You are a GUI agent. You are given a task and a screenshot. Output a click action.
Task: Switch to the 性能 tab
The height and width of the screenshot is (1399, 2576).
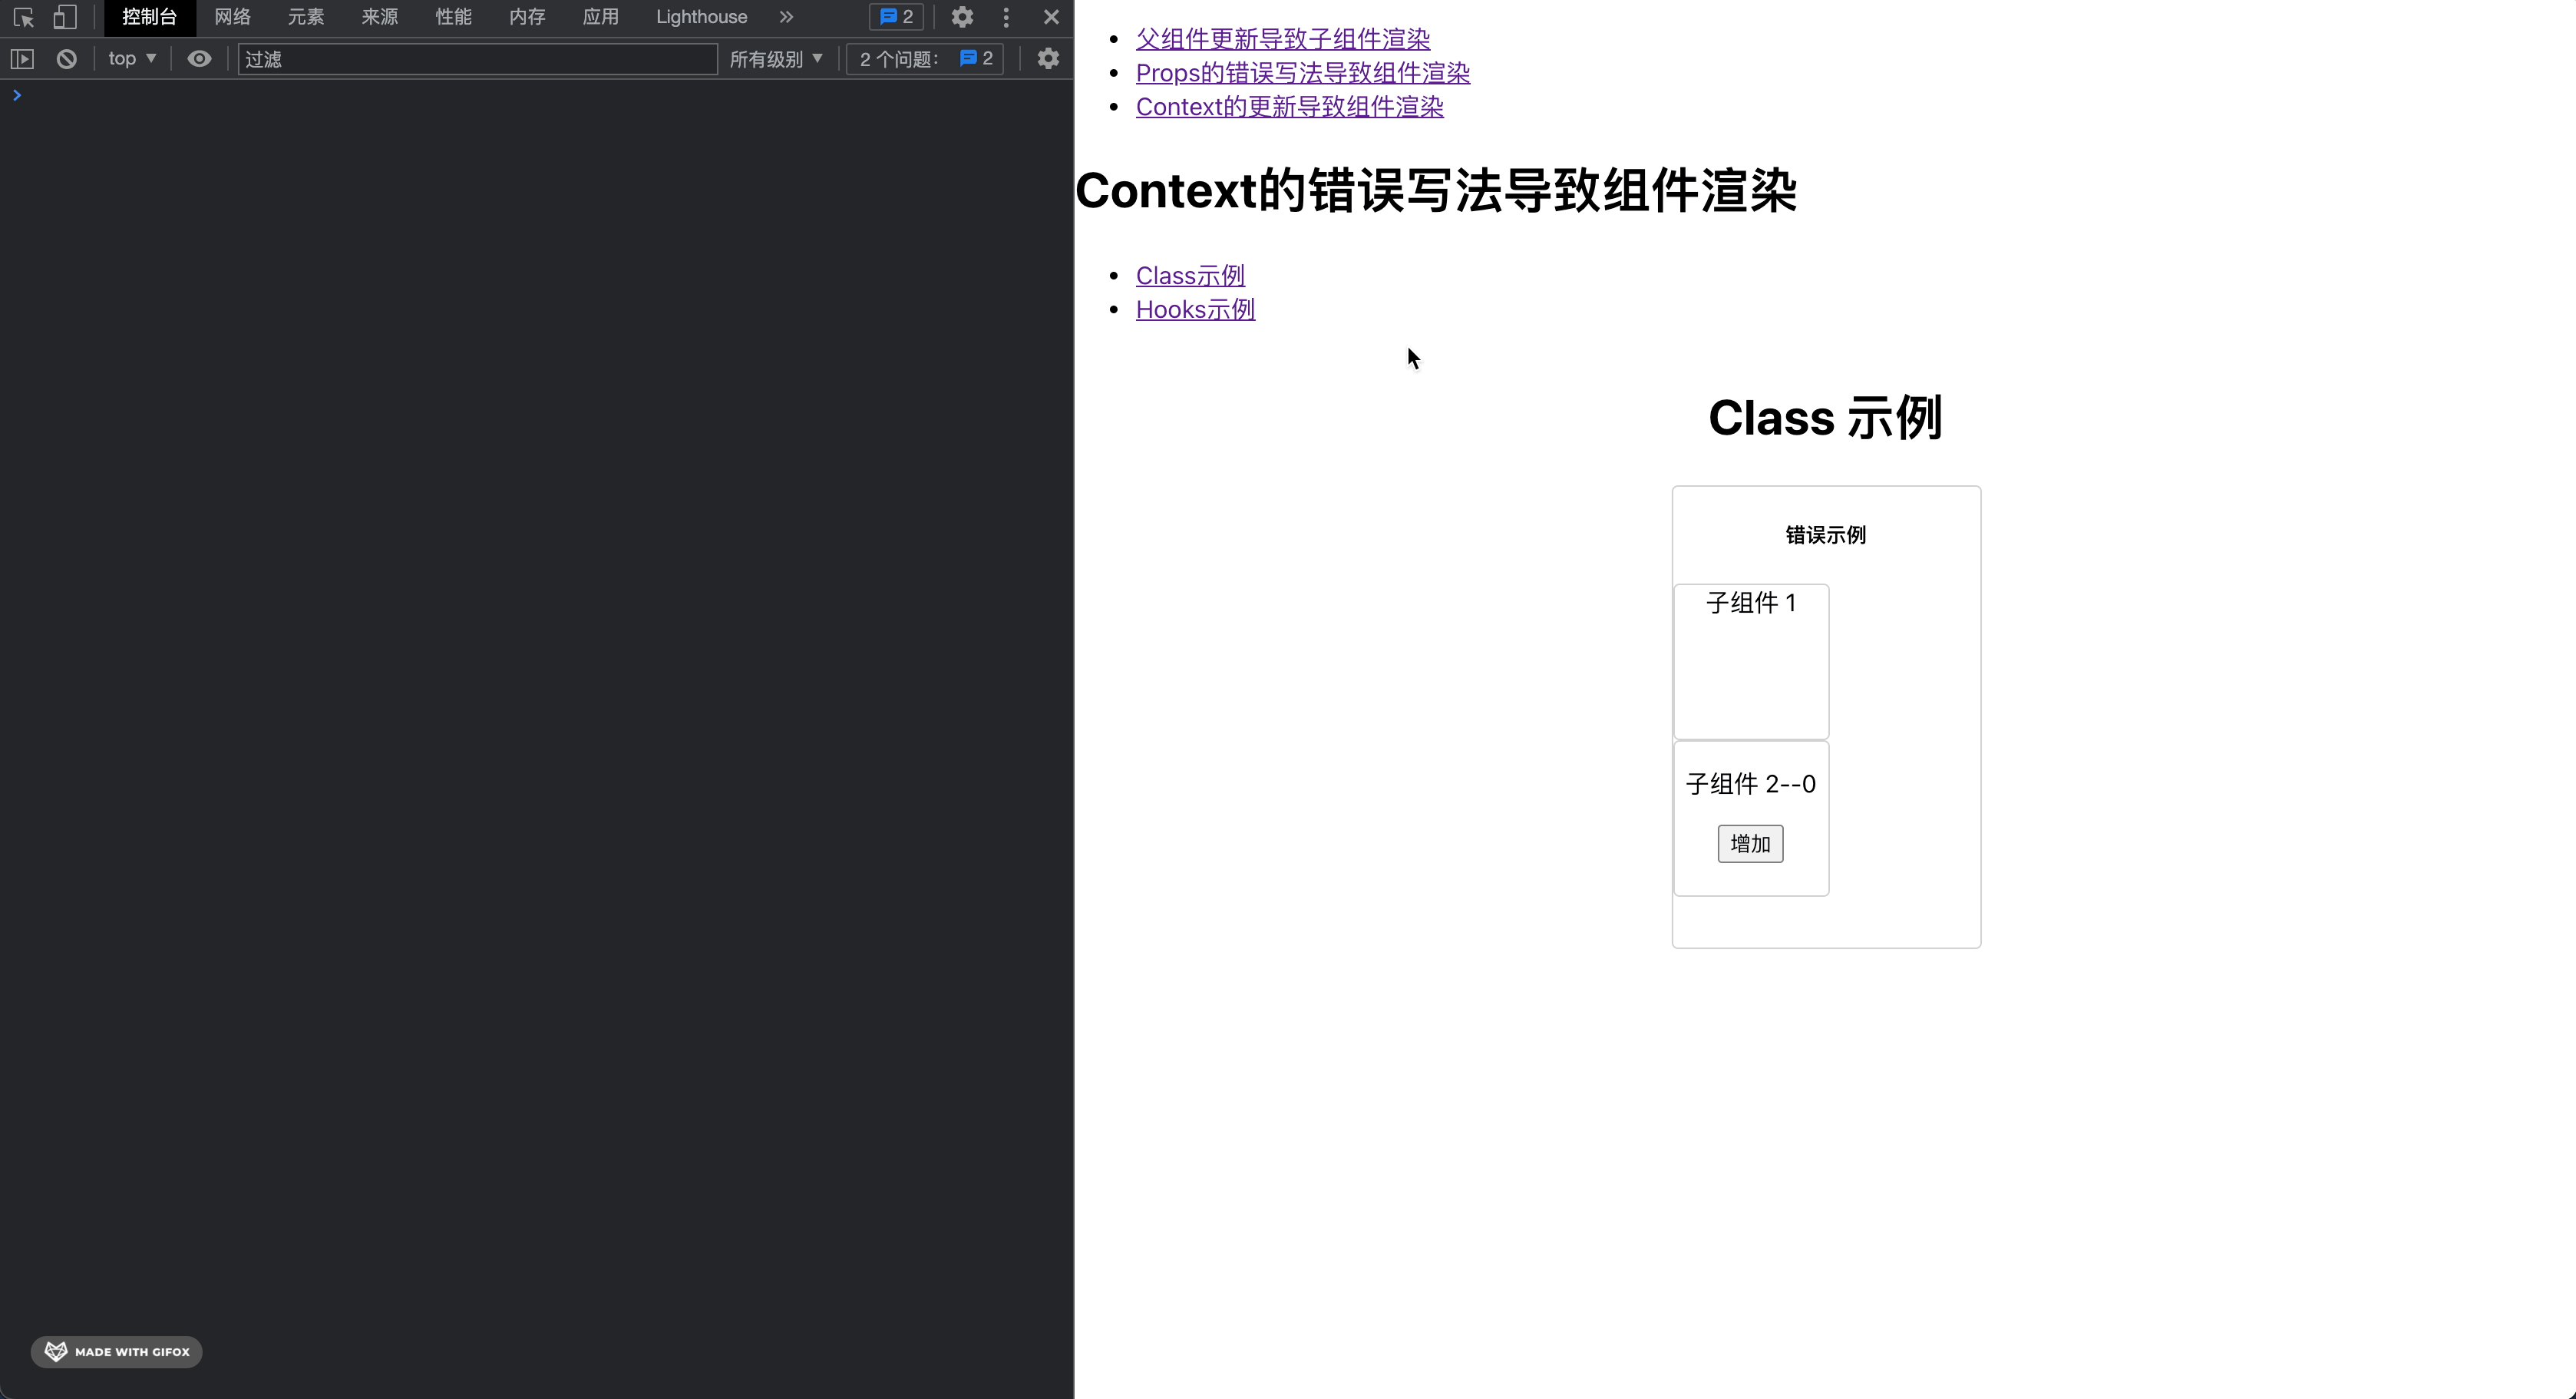(453, 17)
